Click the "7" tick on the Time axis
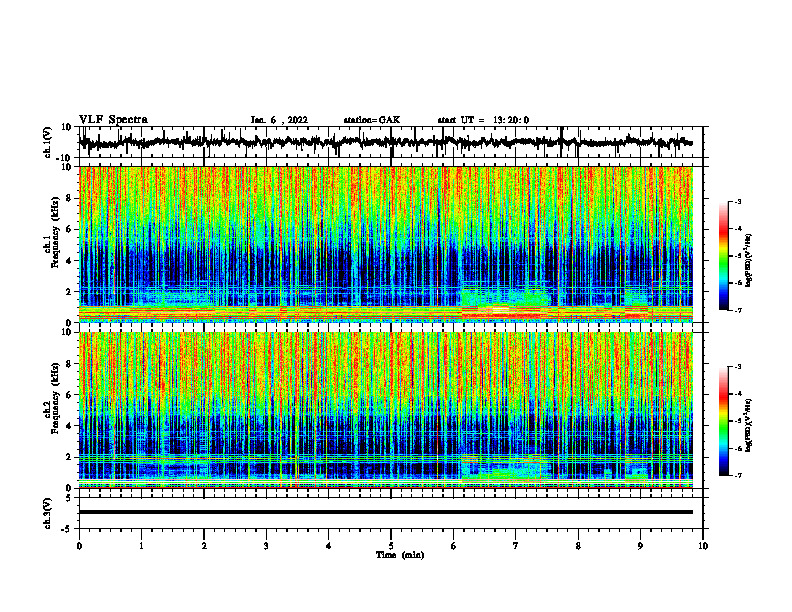The height and width of the screenshot is (612, 792). [516, 546]
